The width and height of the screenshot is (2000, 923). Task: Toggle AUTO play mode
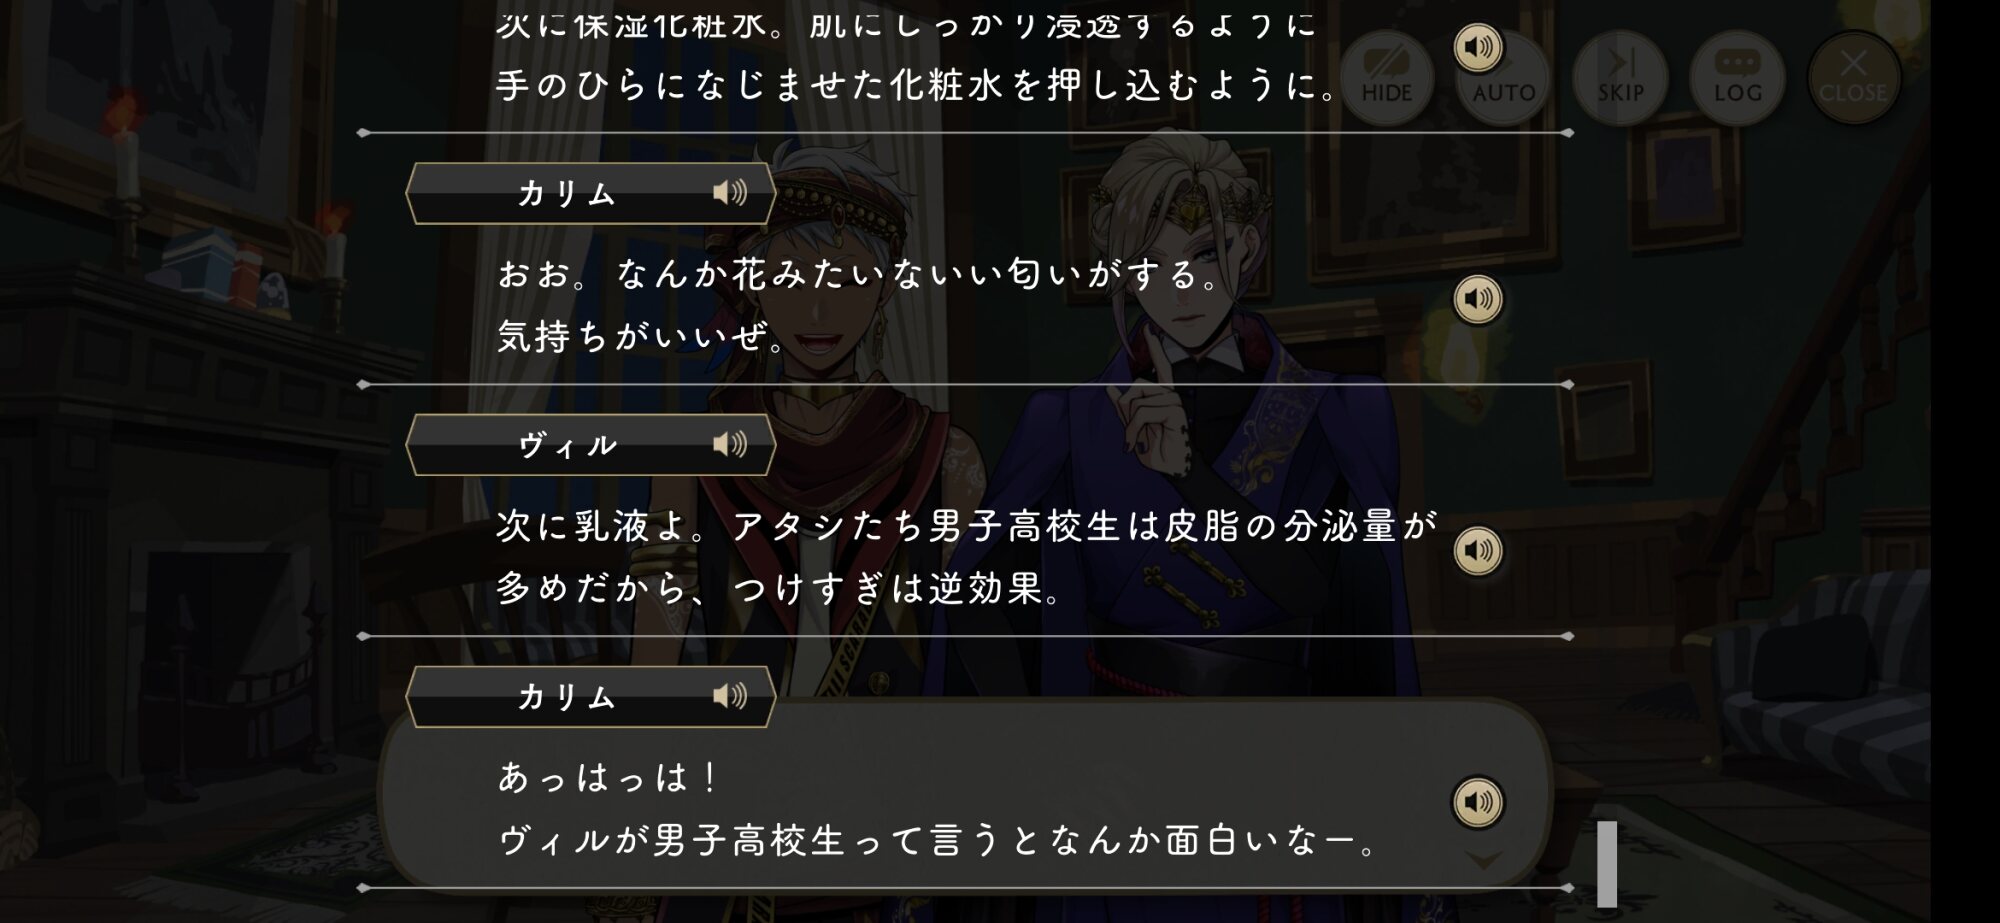point(1503,78)
